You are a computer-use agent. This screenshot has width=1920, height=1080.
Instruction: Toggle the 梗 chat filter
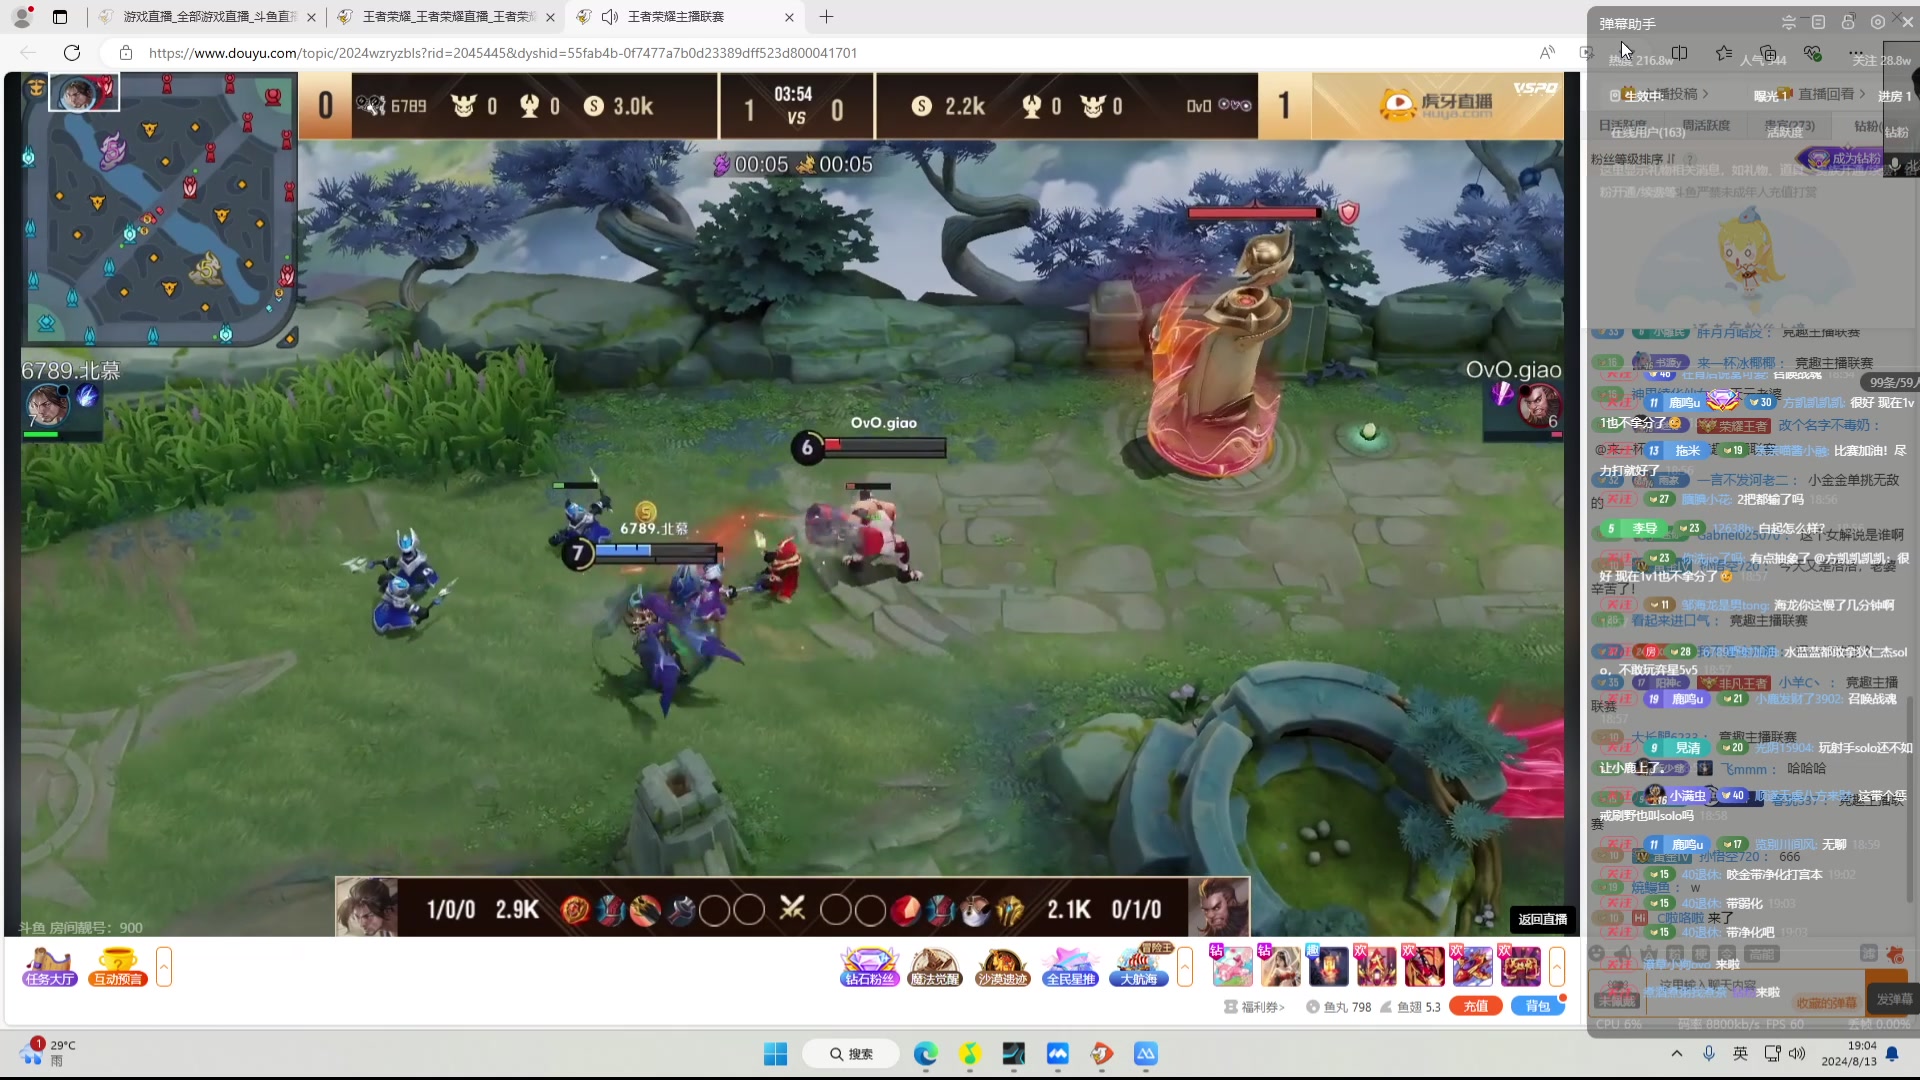(1701, 953)
